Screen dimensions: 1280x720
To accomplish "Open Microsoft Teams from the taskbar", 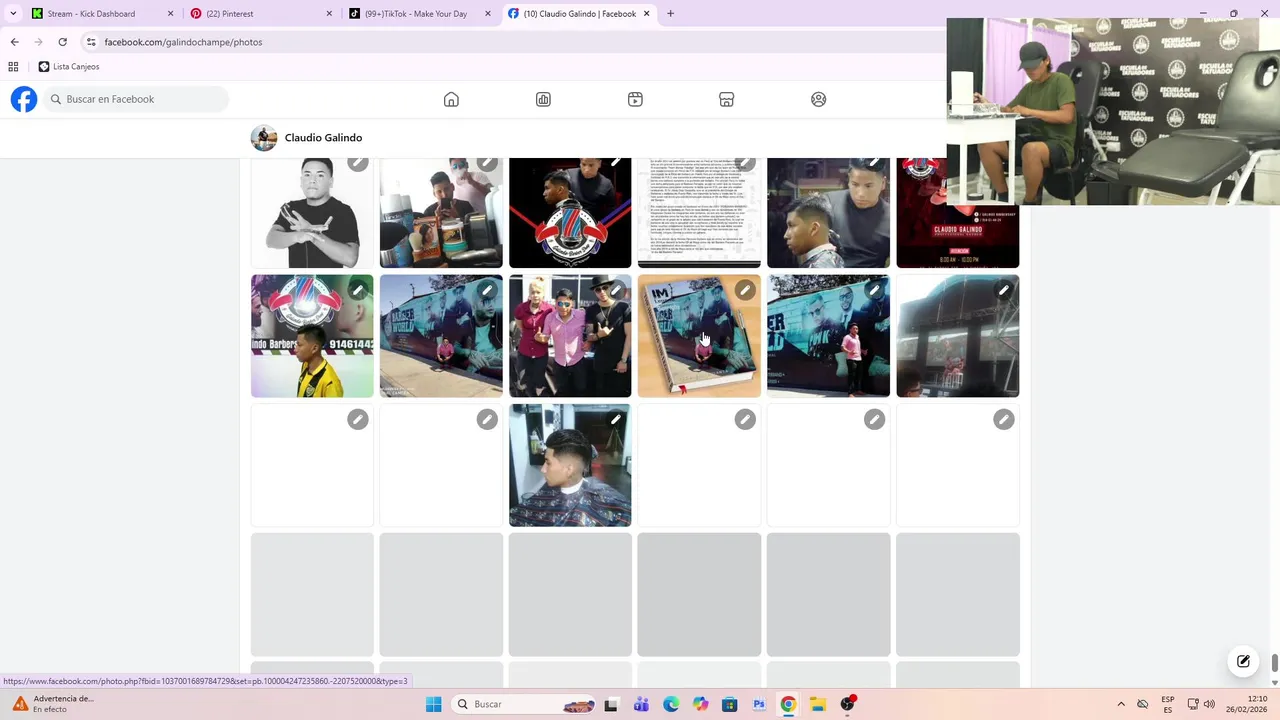I will [641, 704].
